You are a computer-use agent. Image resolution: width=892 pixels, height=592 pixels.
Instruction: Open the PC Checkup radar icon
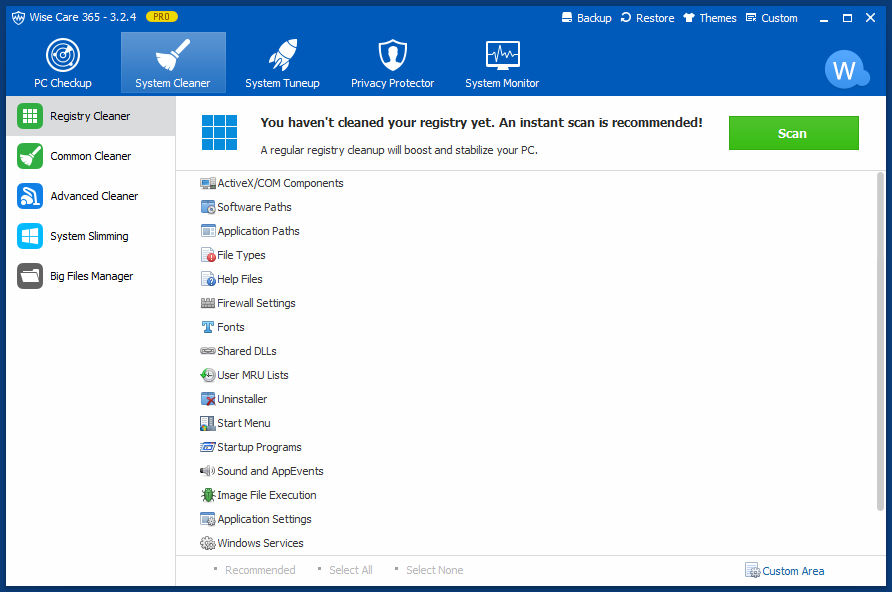63,55
